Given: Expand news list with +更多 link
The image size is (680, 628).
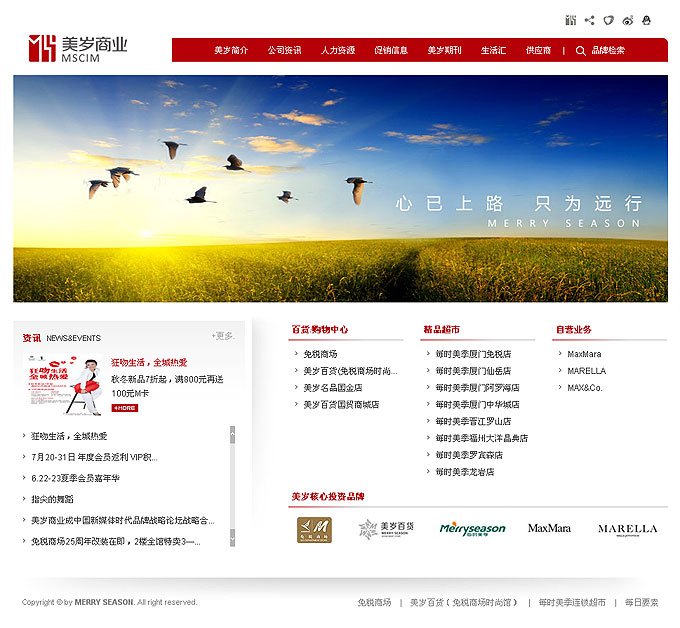Looking at the screenshot, I should tap(222, 336).
